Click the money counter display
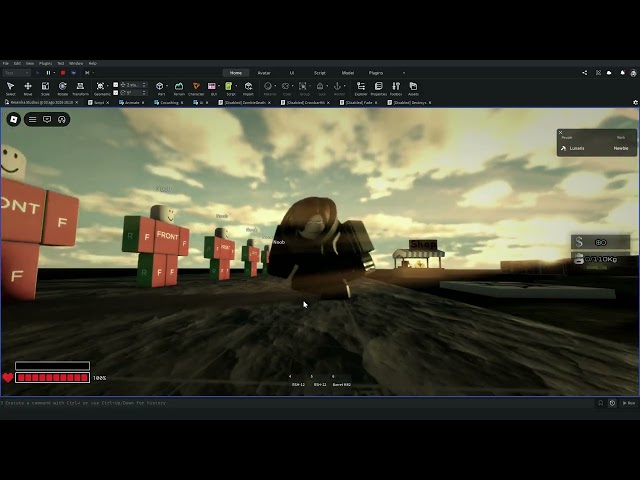Viewport: 640px width, 480px height. pos(600,242)
